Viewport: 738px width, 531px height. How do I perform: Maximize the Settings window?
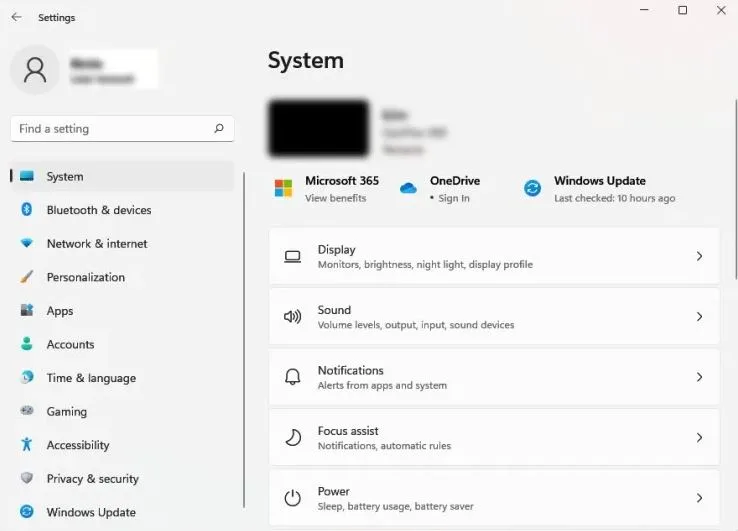click(x=682, y=10)
